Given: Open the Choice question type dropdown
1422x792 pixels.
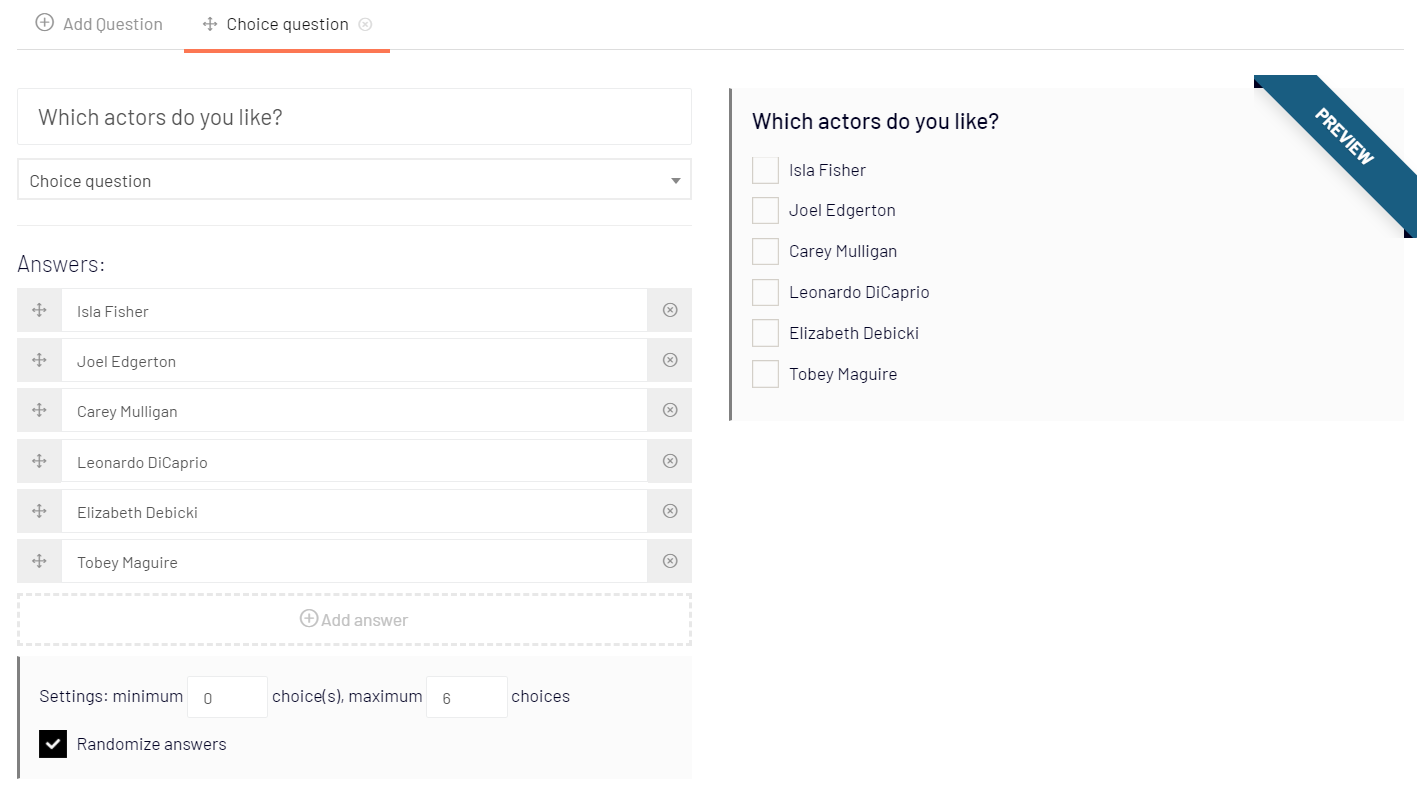Looking at the screenshot, I should pyautogui.click(x=354, y=180).
